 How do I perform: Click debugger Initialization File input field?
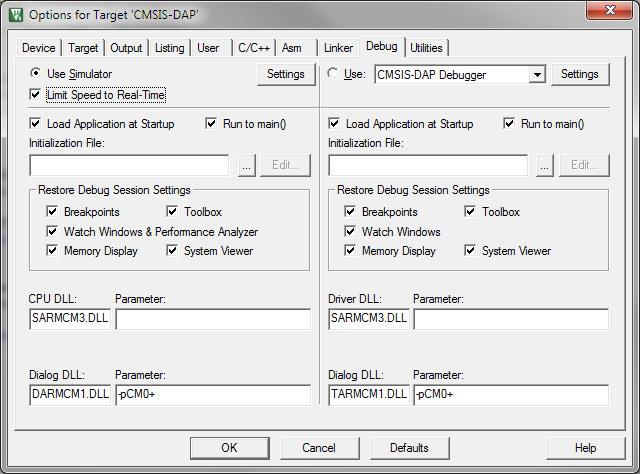pyautogui.click(x=428, y=165)
